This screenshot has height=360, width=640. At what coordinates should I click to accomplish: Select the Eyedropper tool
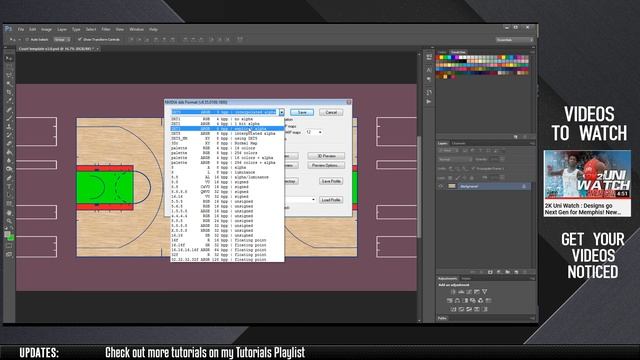9,101
